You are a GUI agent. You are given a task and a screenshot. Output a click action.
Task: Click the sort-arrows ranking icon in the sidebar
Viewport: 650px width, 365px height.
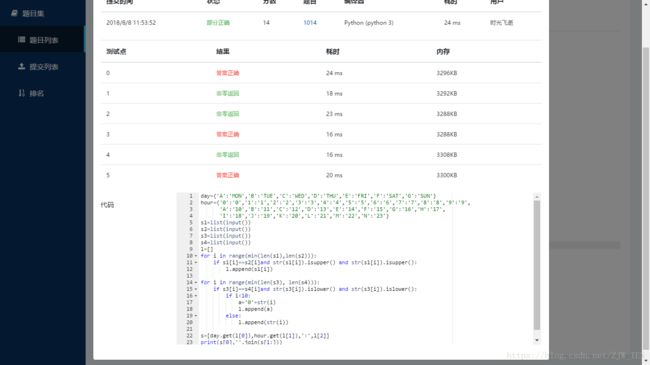22,93
